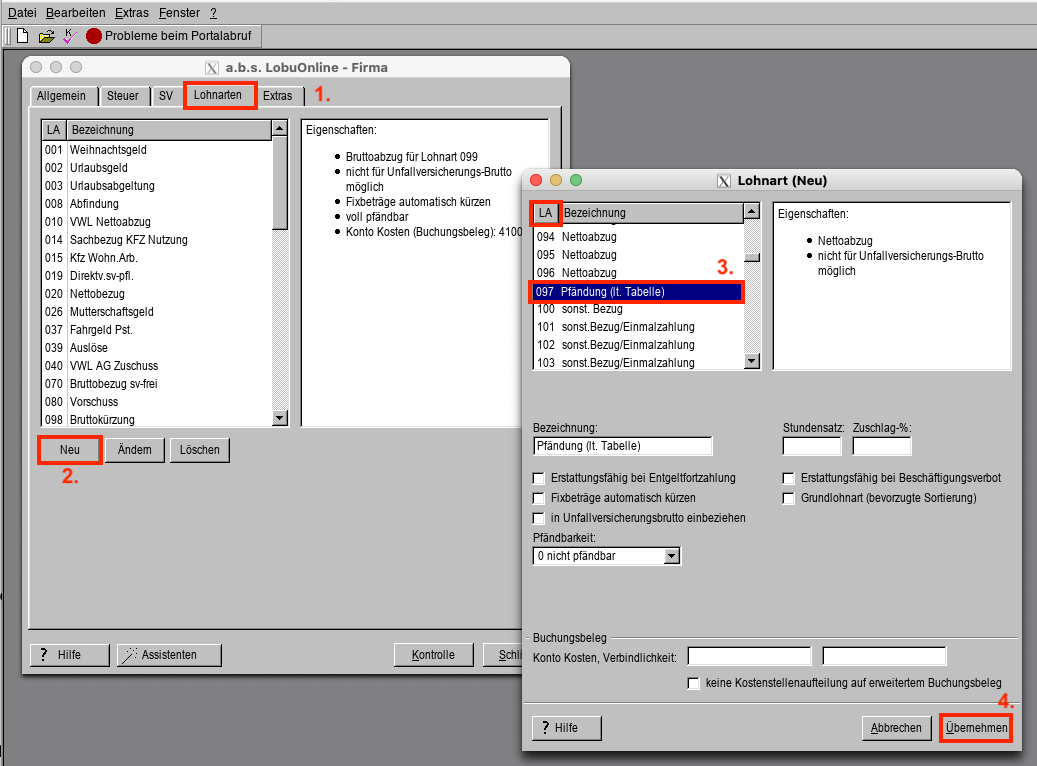The height and width of the screenshot is (766, 1037).
Task: Click Hilfe in the Lohnart dialog
Action: point(567,728)
